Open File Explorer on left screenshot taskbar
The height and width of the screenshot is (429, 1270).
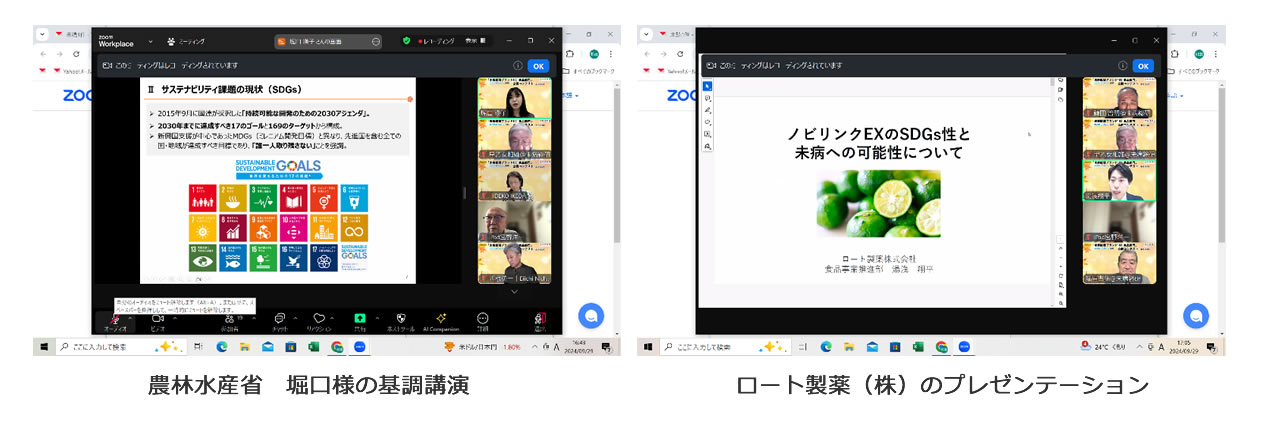[244, 347]
